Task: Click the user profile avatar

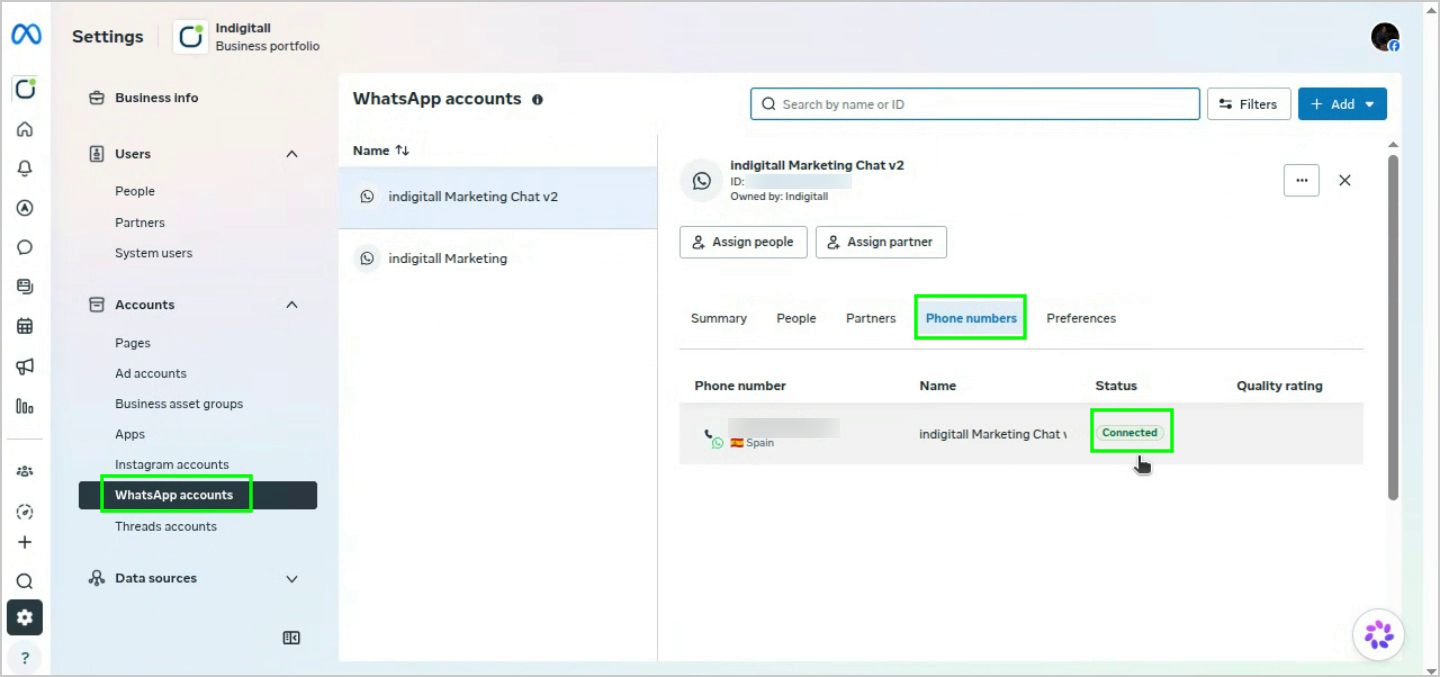Action: tap(1385, 38)
